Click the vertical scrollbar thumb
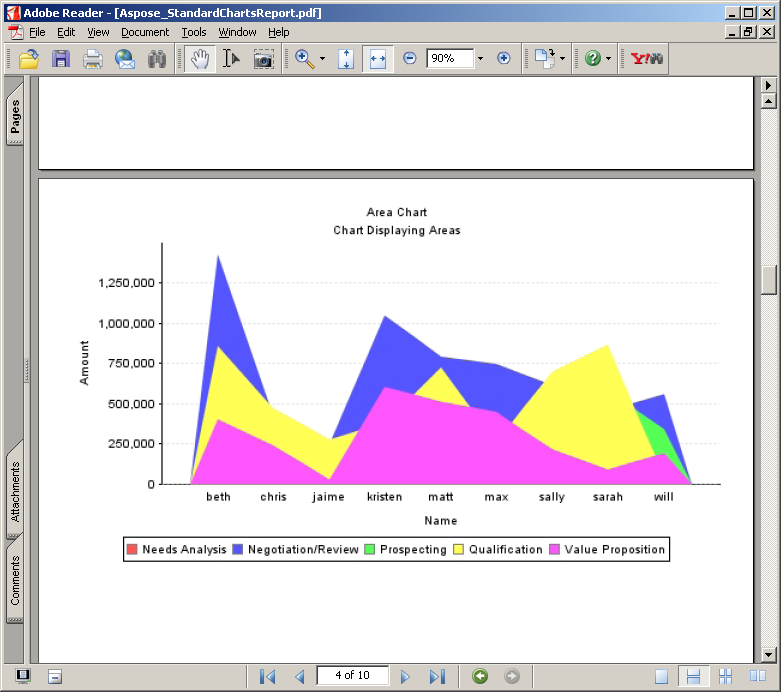This screenshot has height=692, width=781. pos(768,279)
